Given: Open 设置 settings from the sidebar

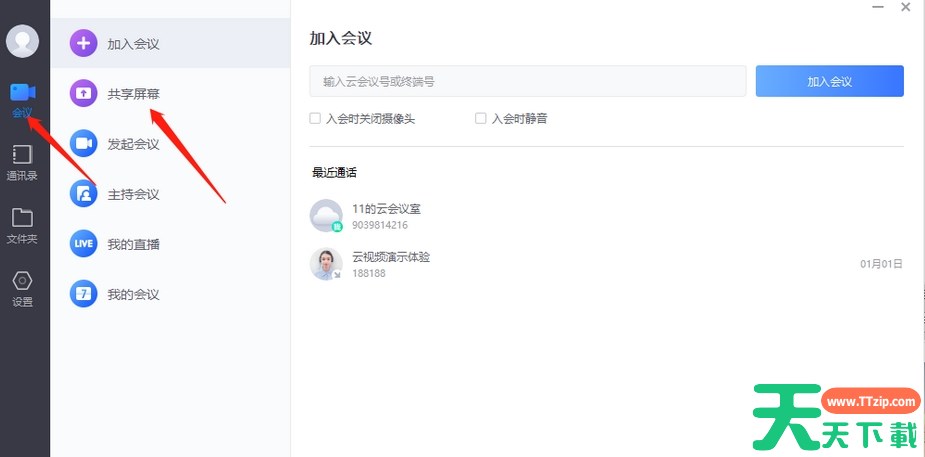Looking at the screenshot, I should [23, 288].
